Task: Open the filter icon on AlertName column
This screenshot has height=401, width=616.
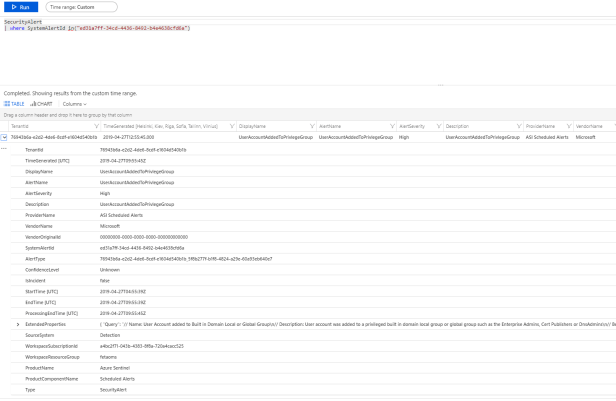Action: (x=392, y=126)
